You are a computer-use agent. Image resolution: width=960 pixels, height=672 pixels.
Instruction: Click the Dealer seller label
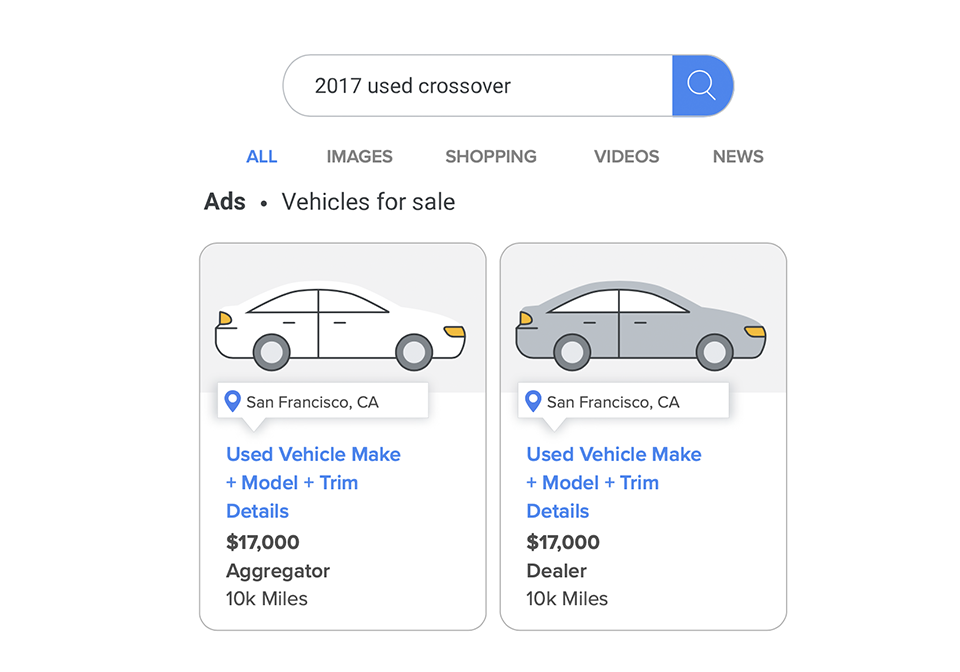point(557,571)
